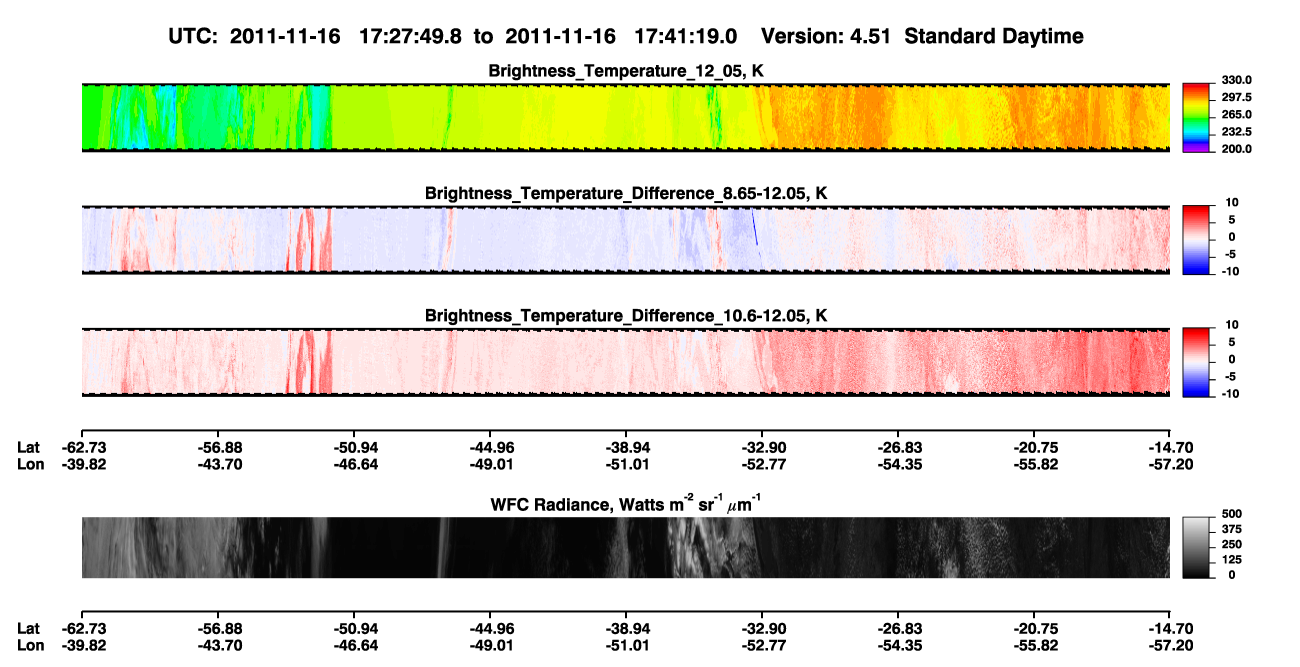The image size is (1300, 667).
Task: Click longitude -54.35 under the 10.6-12.05 plot
Action: tap(898, 464)
